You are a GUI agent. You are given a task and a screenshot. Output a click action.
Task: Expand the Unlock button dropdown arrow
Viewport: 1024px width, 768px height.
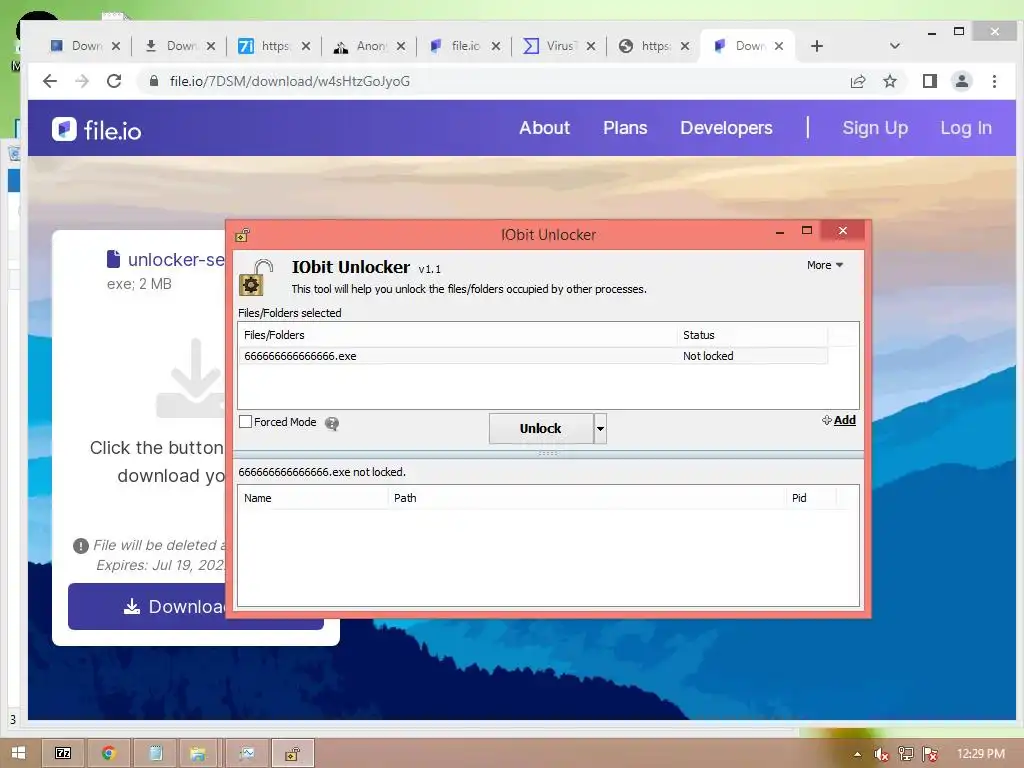[x=600, y=428]
